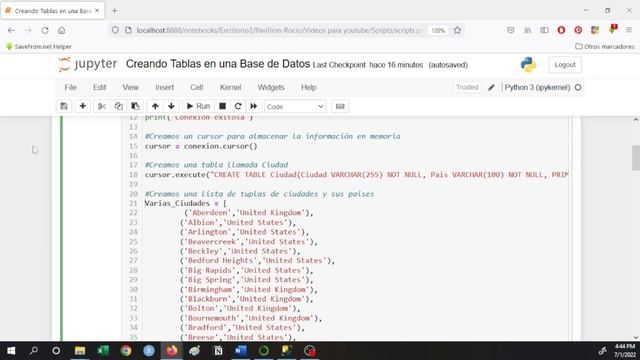This screenshot has width=640, height=360.
Task: Open the Firefox hamburger menu
Action: click(x=629, y=30)
